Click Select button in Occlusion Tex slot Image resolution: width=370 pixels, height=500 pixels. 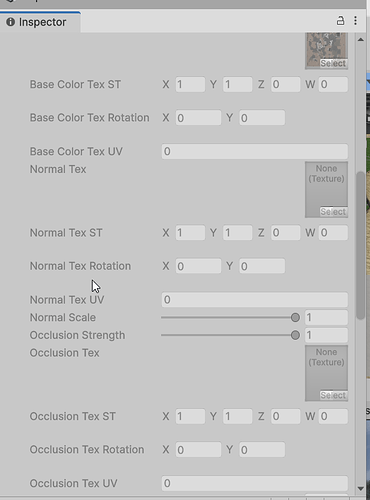[x=333, y=395]
